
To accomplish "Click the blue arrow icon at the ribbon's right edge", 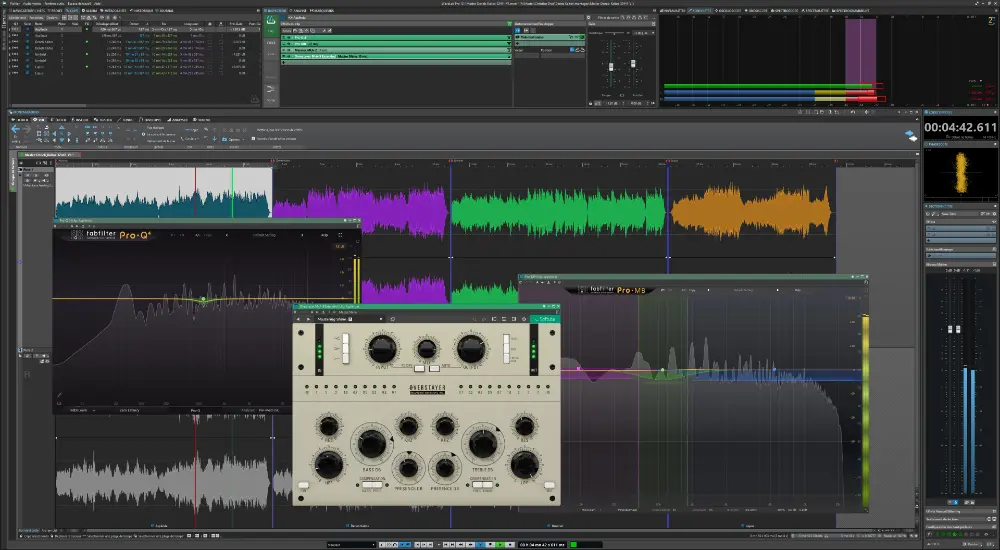I will (910, 133).
